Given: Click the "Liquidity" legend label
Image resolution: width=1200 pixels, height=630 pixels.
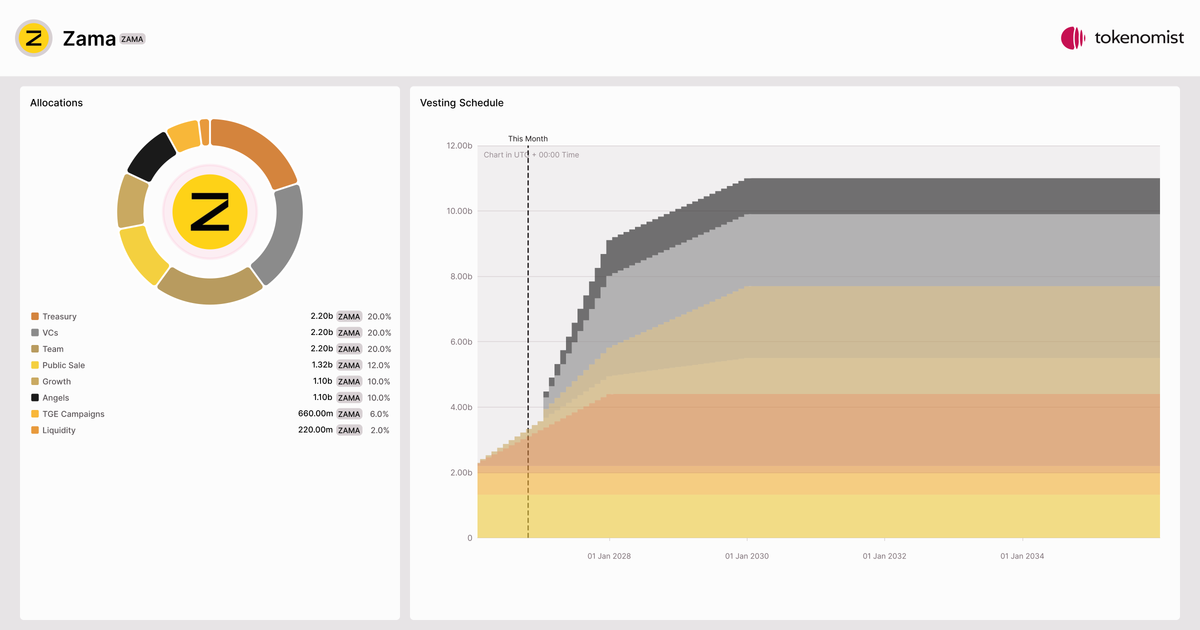Looking at the screenshot, I should click(59, 430).
